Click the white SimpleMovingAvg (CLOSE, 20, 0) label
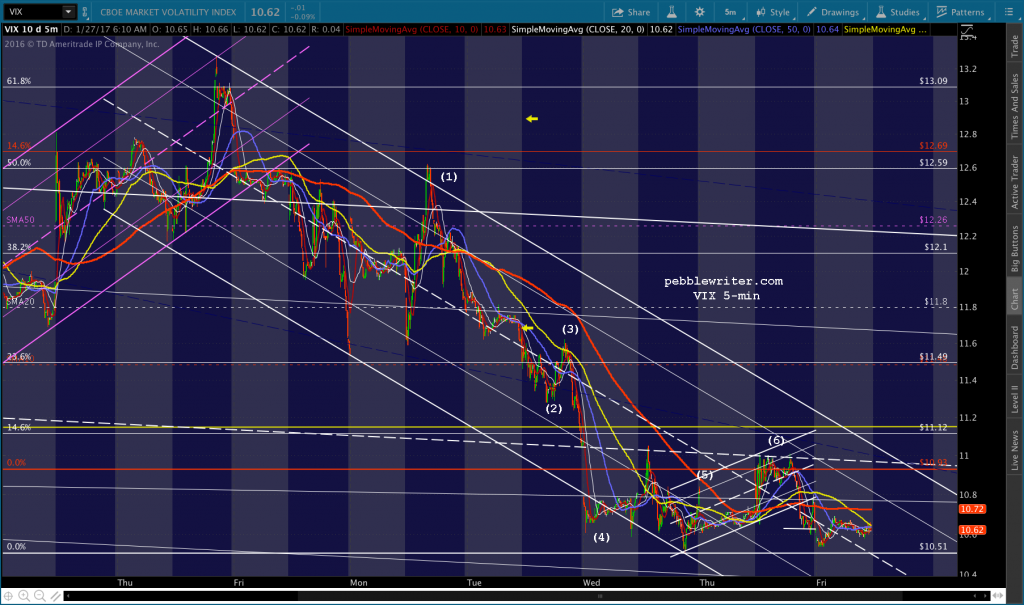This screenshot has width=1024, height=605. coord(578,29)
